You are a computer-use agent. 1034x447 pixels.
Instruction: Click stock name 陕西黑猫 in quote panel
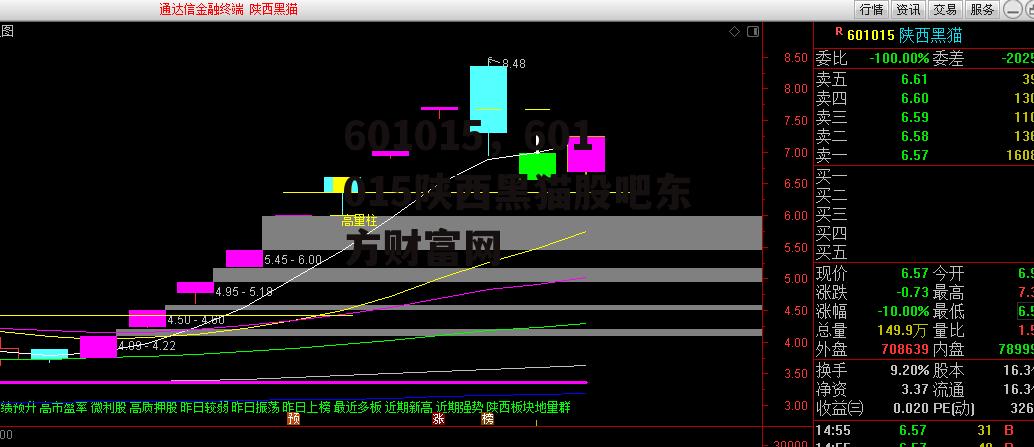(930, 35)
